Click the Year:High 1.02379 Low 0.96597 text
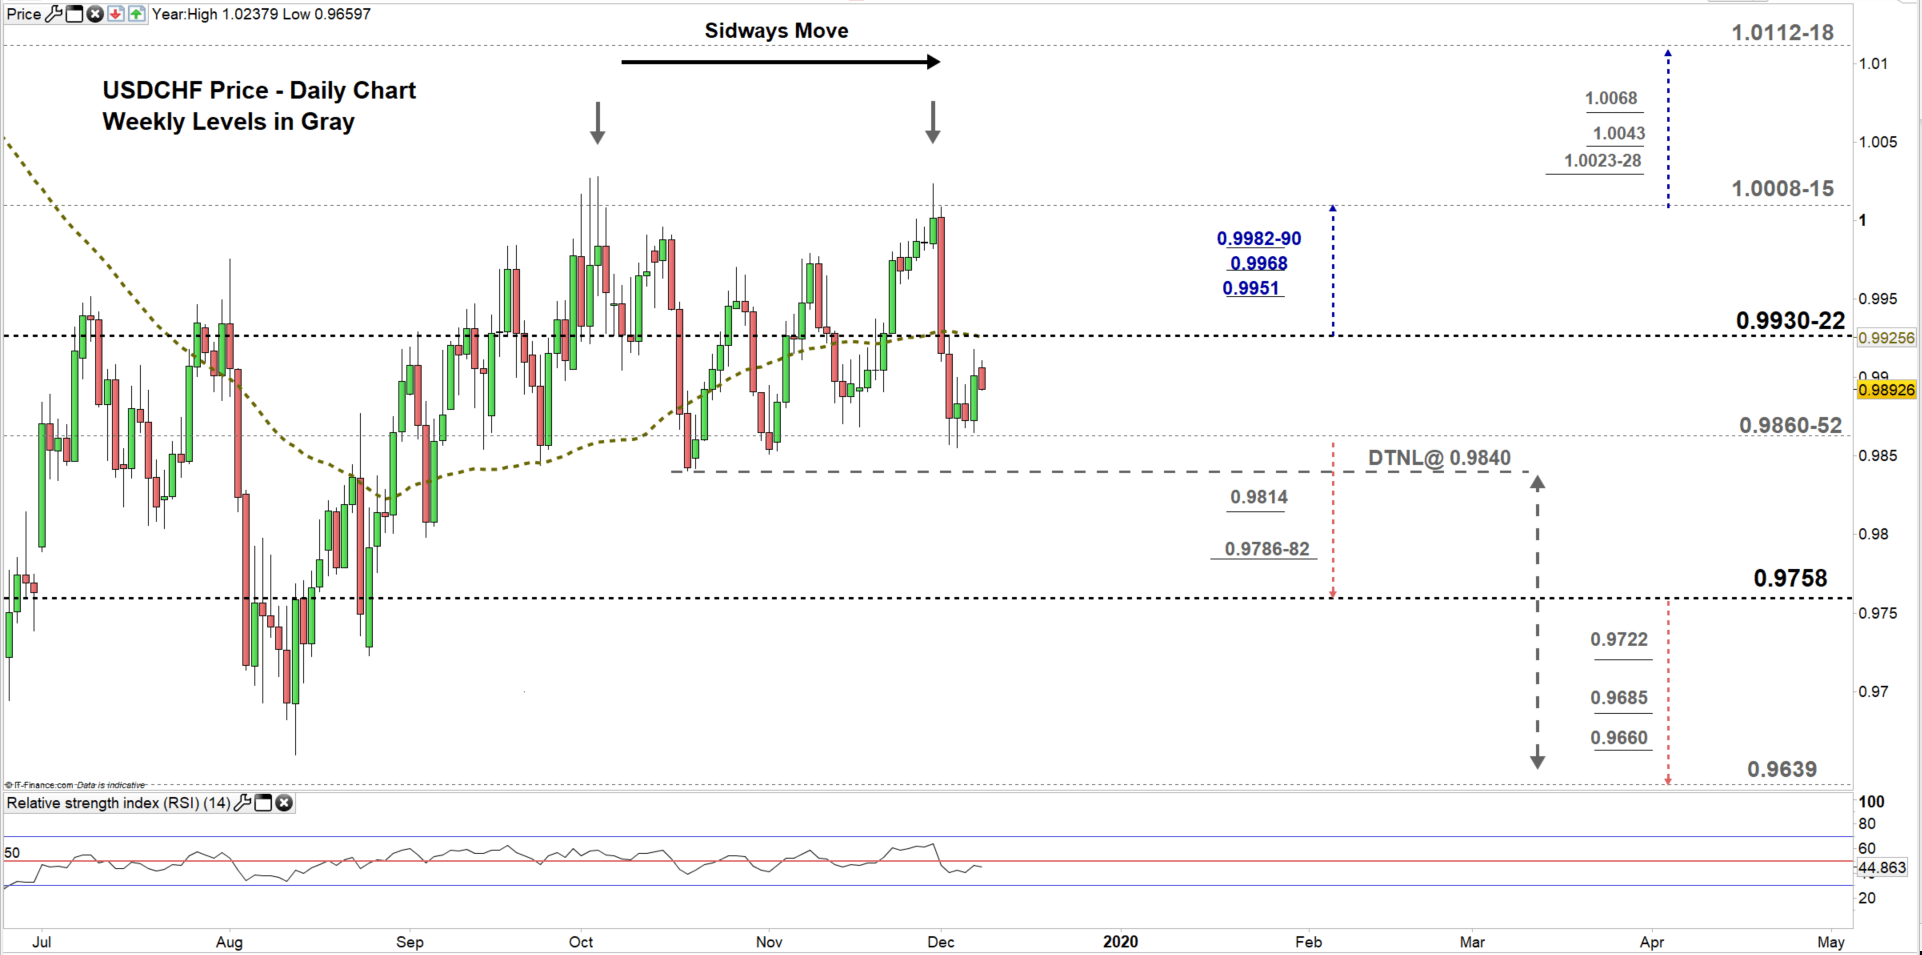Viewport: 1922px width, 955px height. (x=261, y=14)
